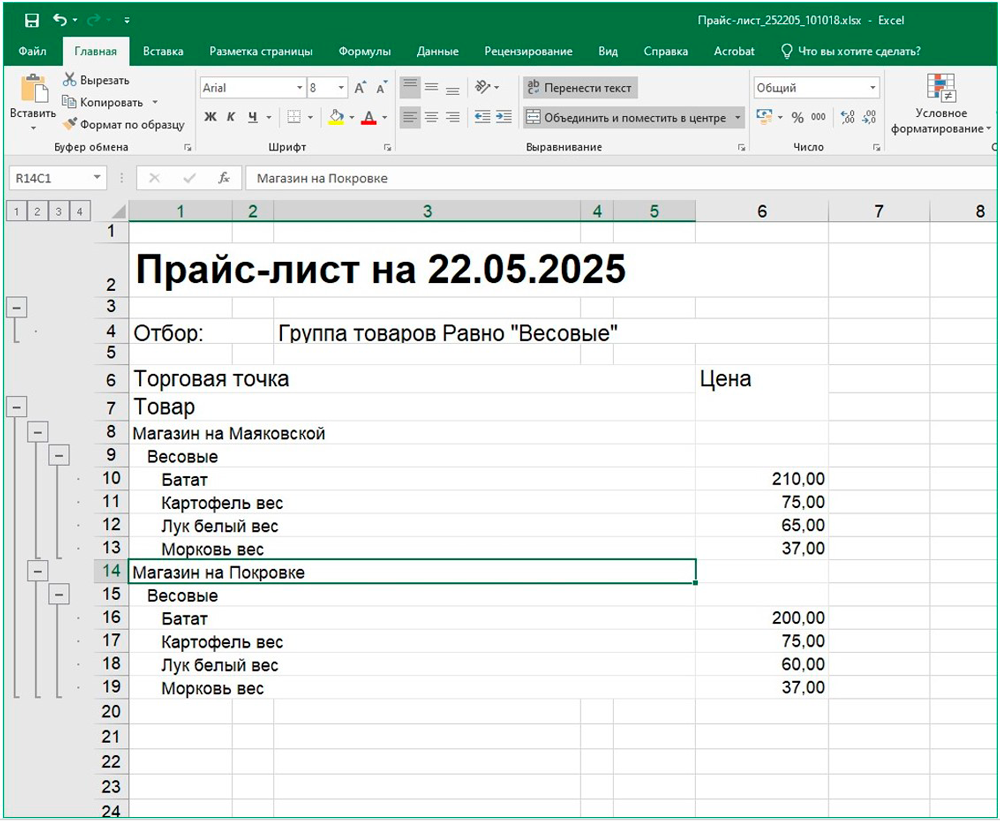Click the Insert Function fx icon
The height and width of the screenshot is (821, 1000).
224,178
